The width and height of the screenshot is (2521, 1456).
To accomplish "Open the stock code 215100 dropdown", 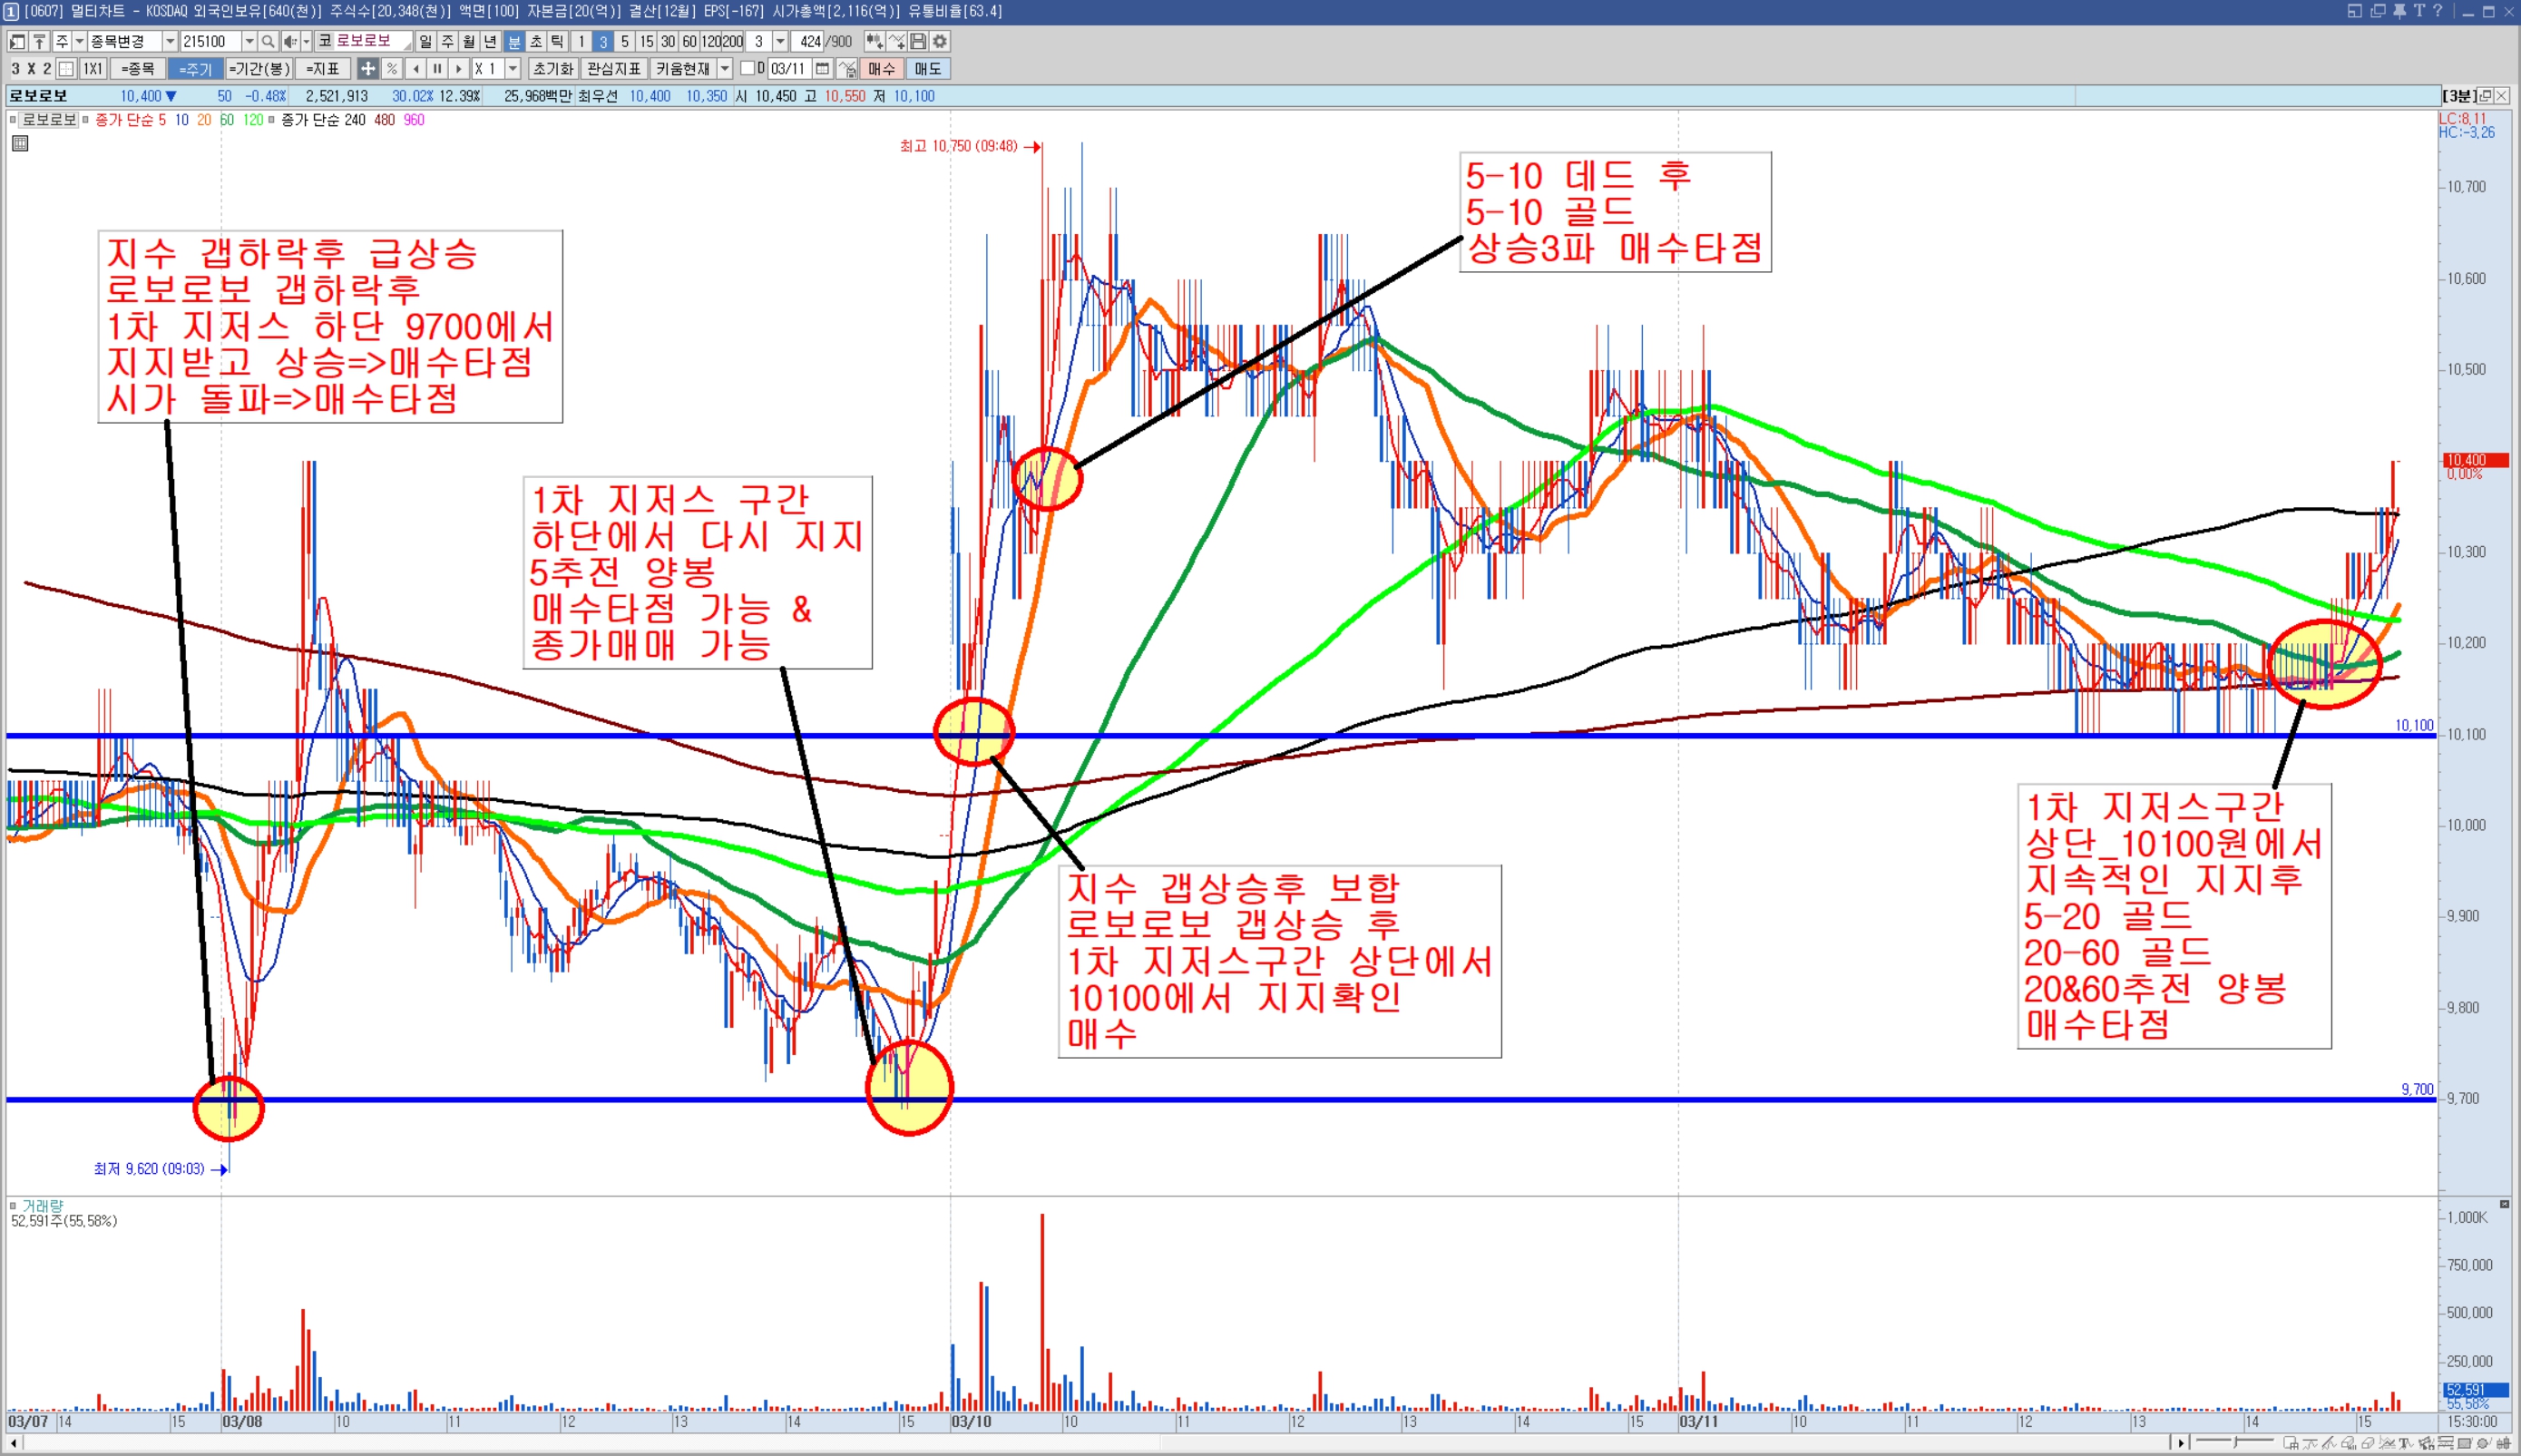I will tap(250, 41).
